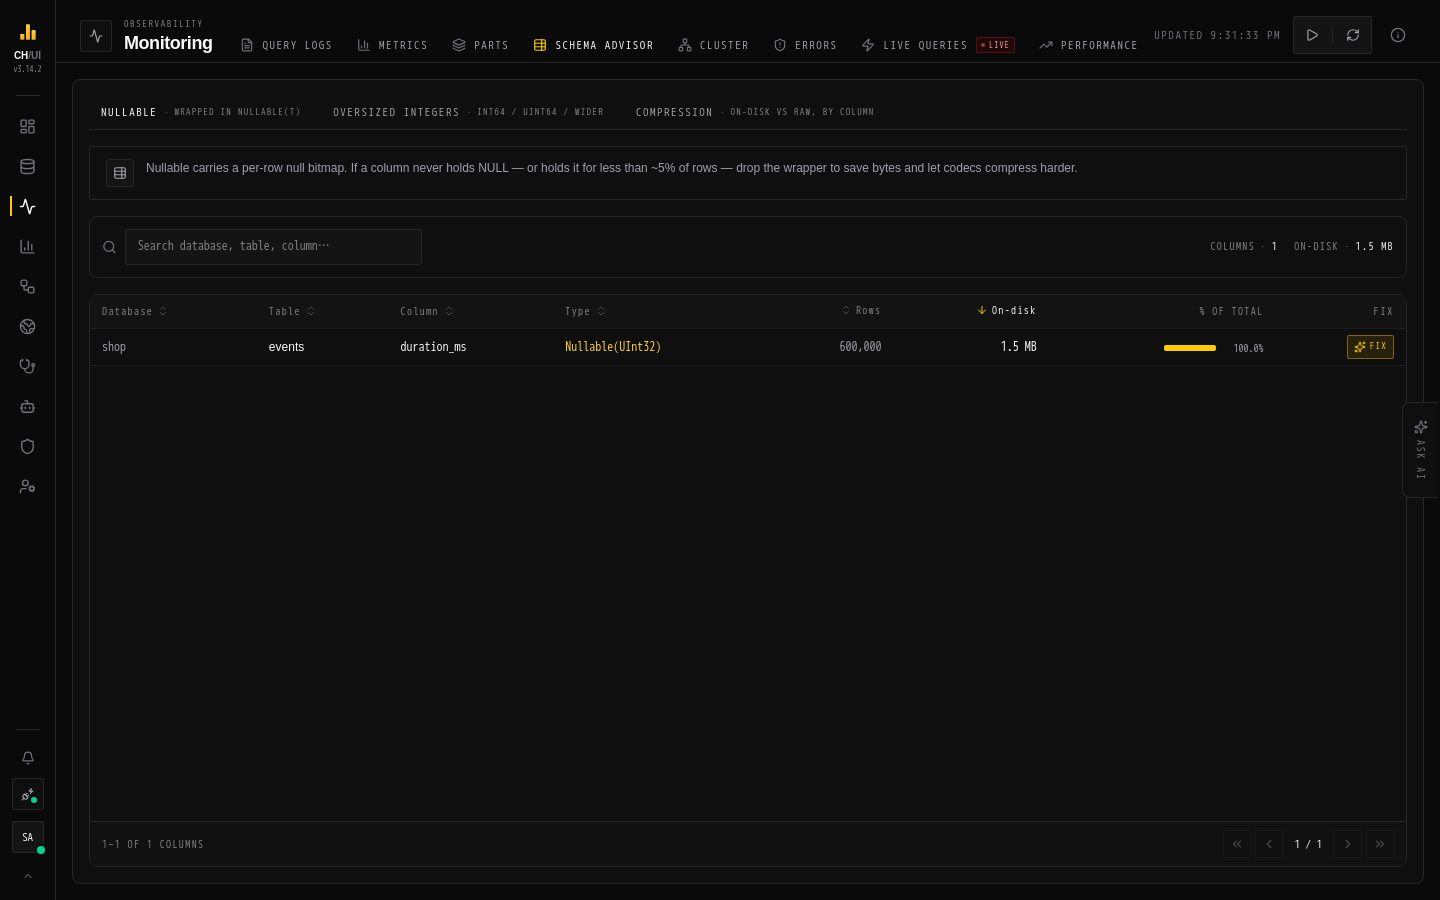Screen dimensions: 1440x900
Task: Click the info icon in the header
Action: tap(1398, 35)
